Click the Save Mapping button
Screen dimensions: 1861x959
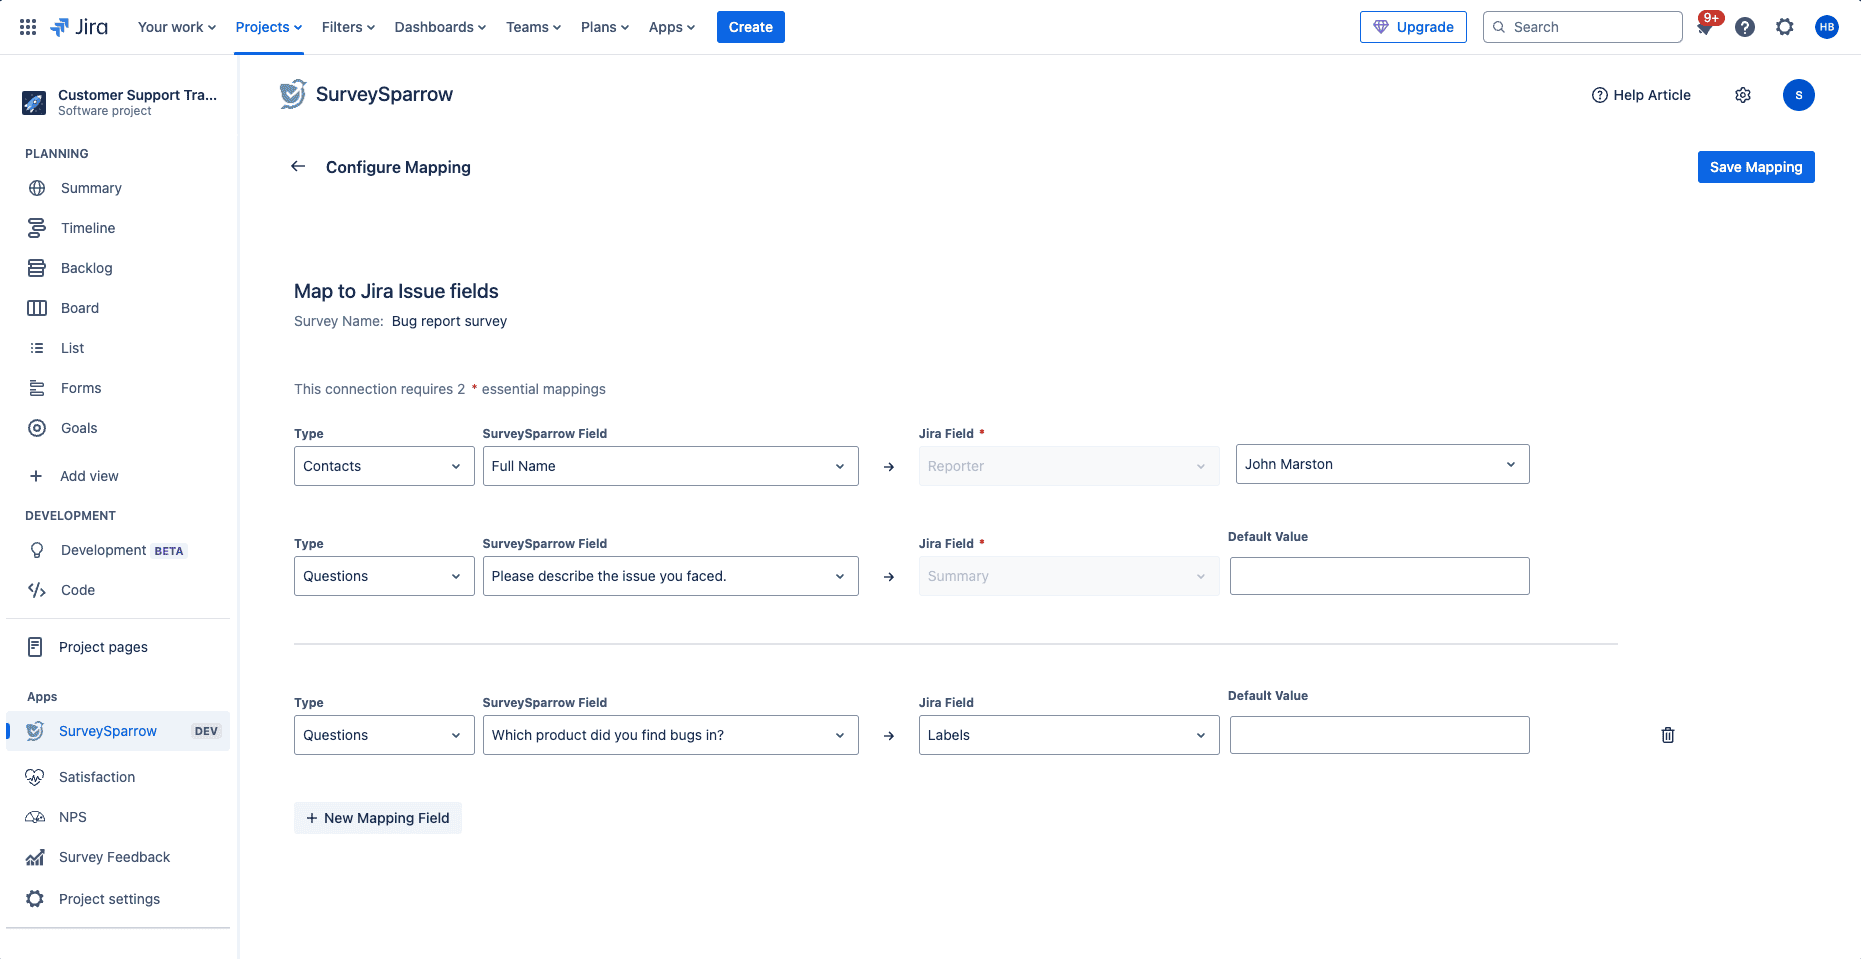[x=1755, y=167]
